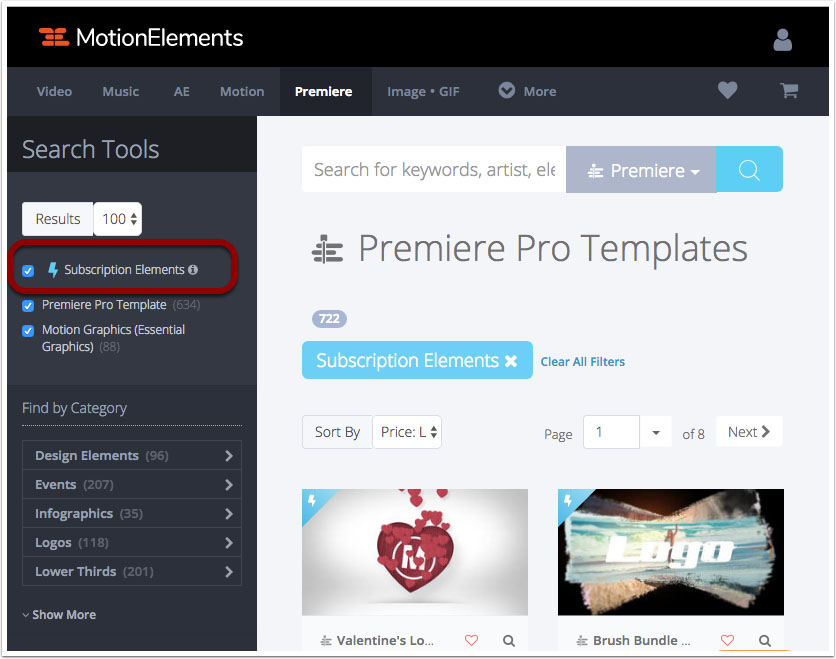Select the Premiere tab
Viewport: 836px width, 659px height.
click(x=324, y=92)
